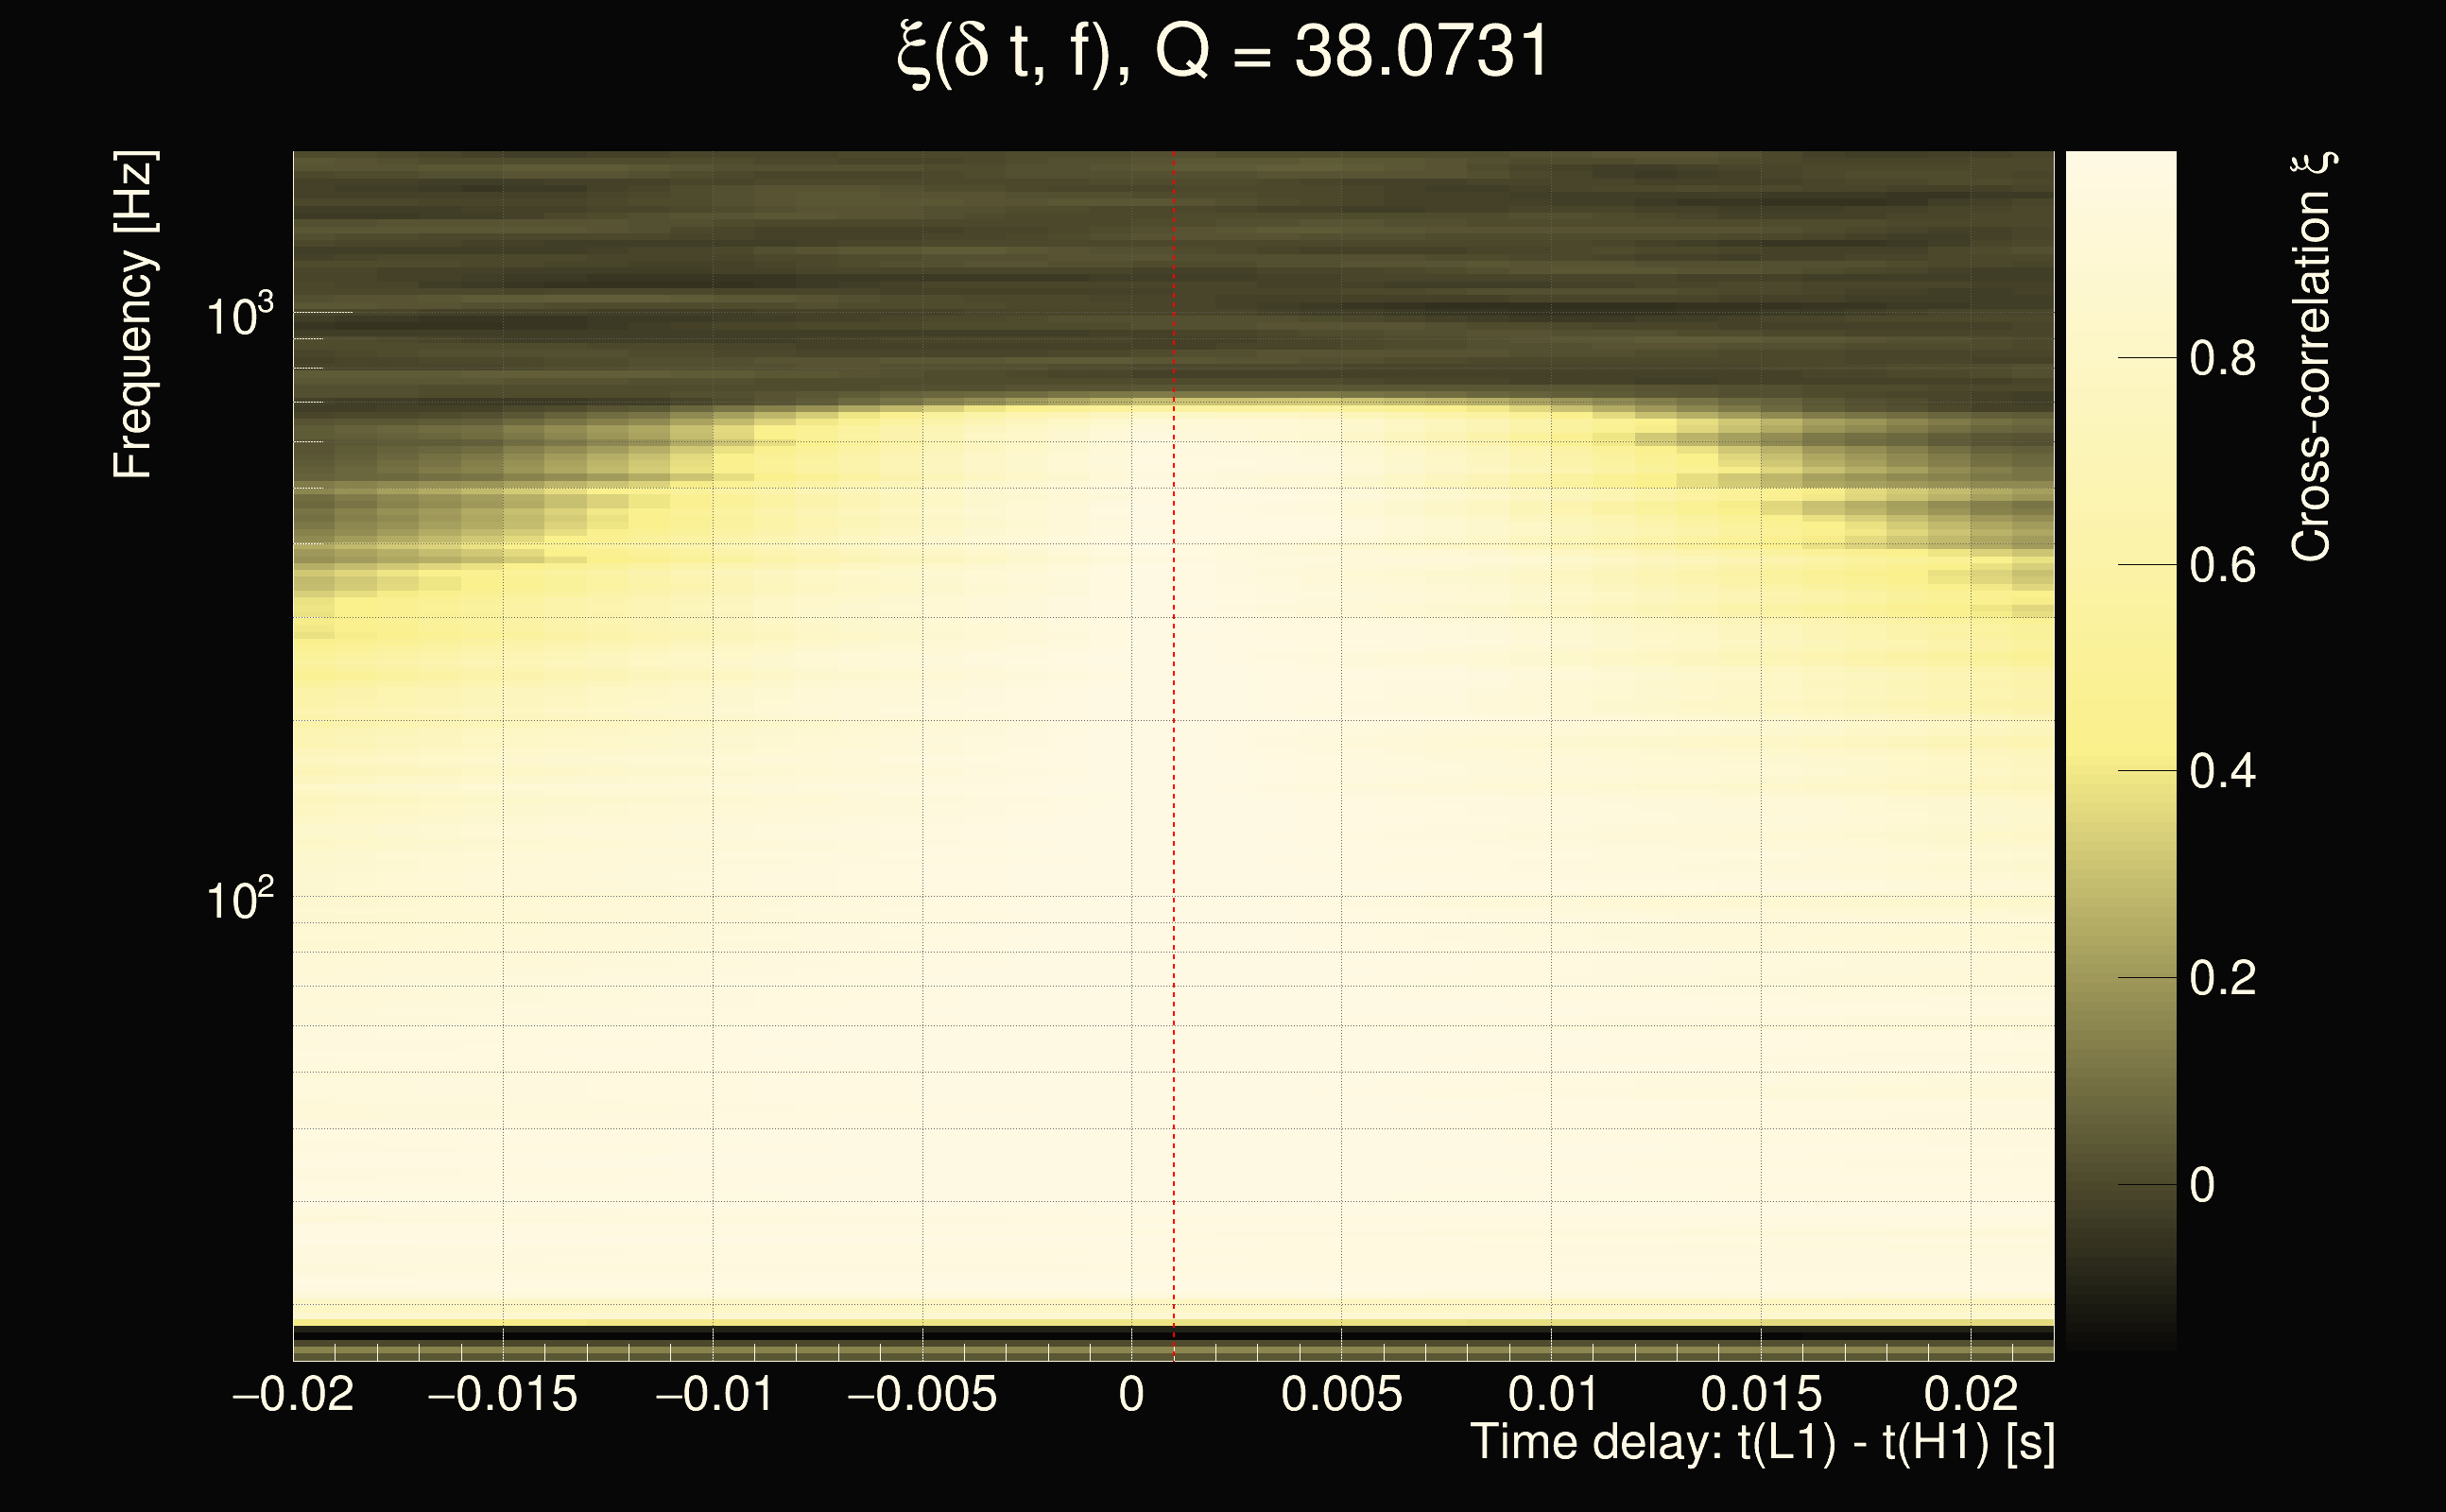Click the 0.005 x-axis tick label
The width and height of the screenshot is (2446, 1512).
tap(1342, 1395)
